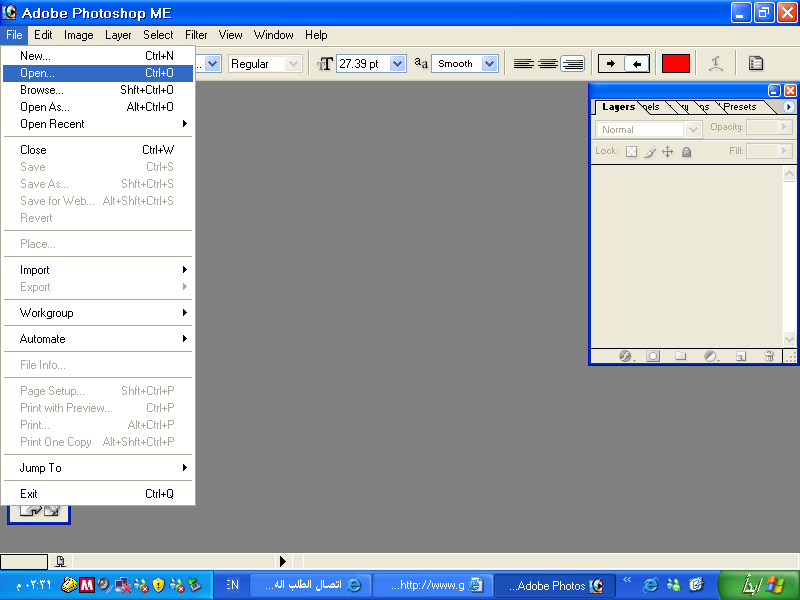Expand the Automate submenu
The width and height of the screenshot is (800, 600).
(x=98, y=339)
